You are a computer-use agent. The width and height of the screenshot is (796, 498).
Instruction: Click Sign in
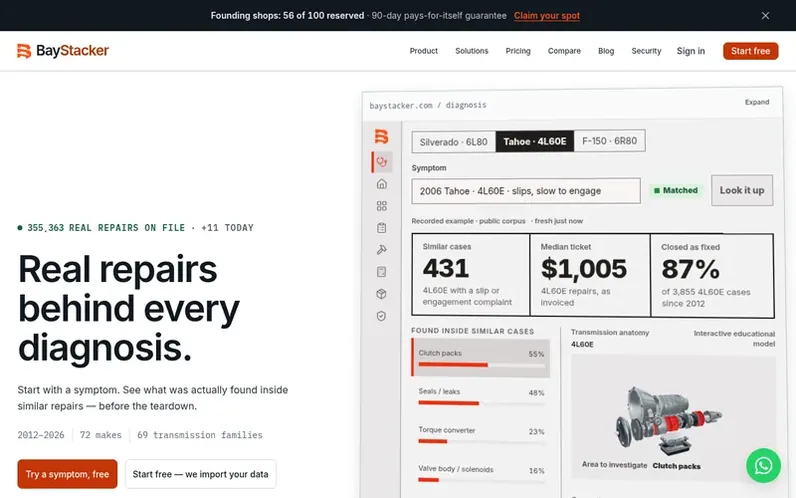(x=690, y=51)
